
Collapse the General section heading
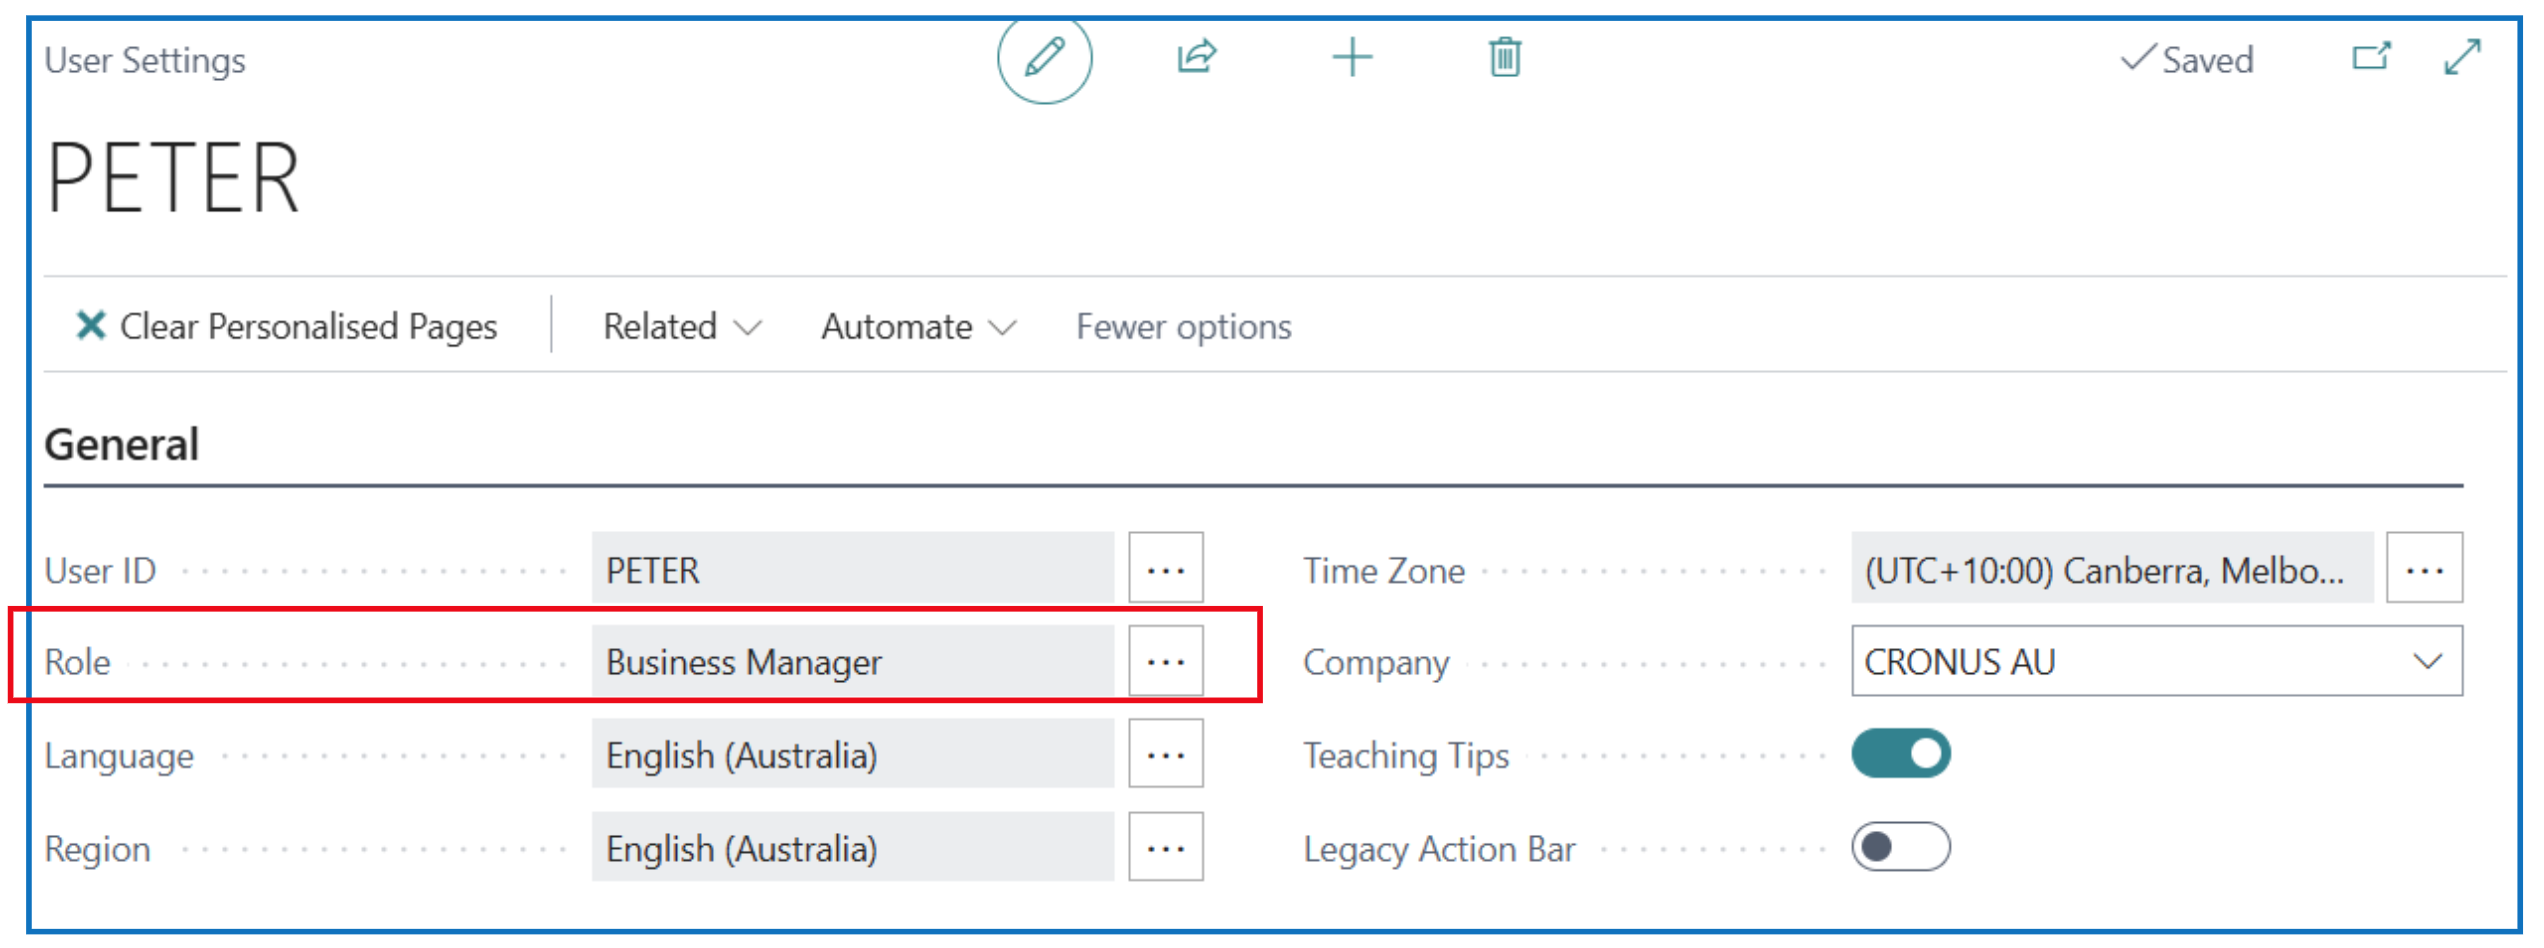click(x=122, y=444)
